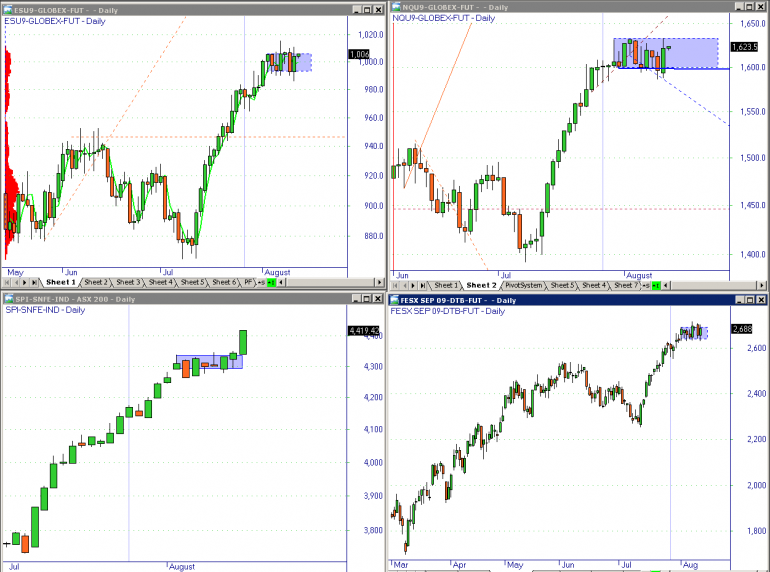770x572 pixels.
Task: Open the PivotSystem tab in NQU9 window
Action: [x=523, y=285]
